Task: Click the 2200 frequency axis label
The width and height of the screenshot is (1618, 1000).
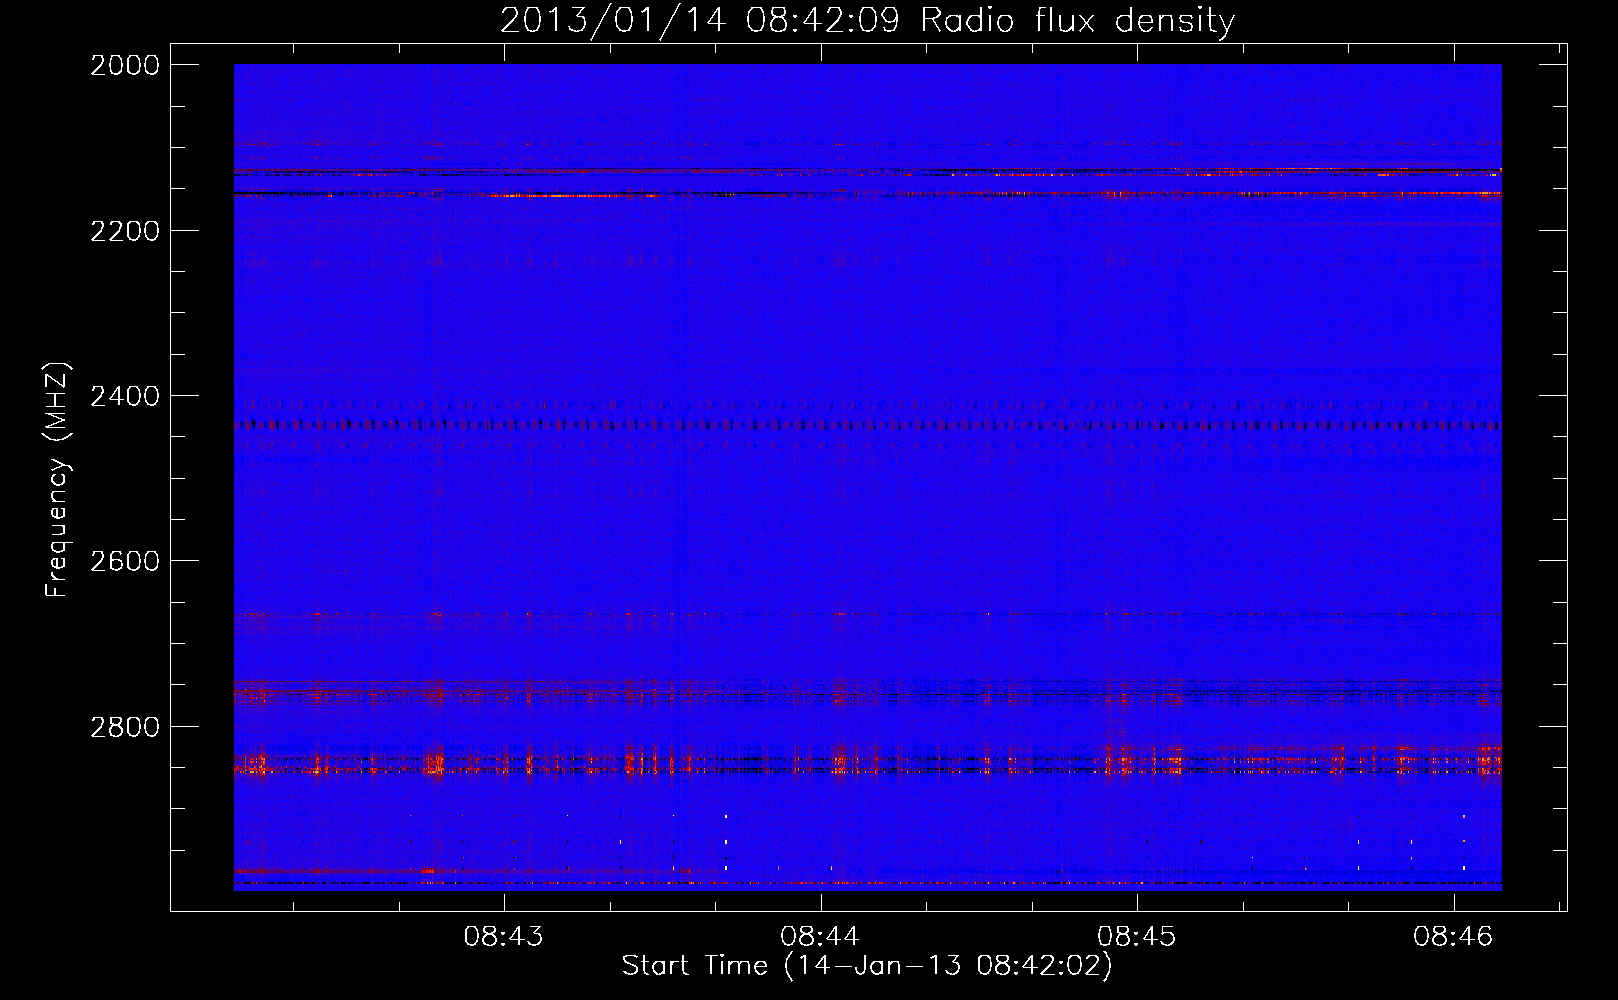Action: [x=125, y=231]
